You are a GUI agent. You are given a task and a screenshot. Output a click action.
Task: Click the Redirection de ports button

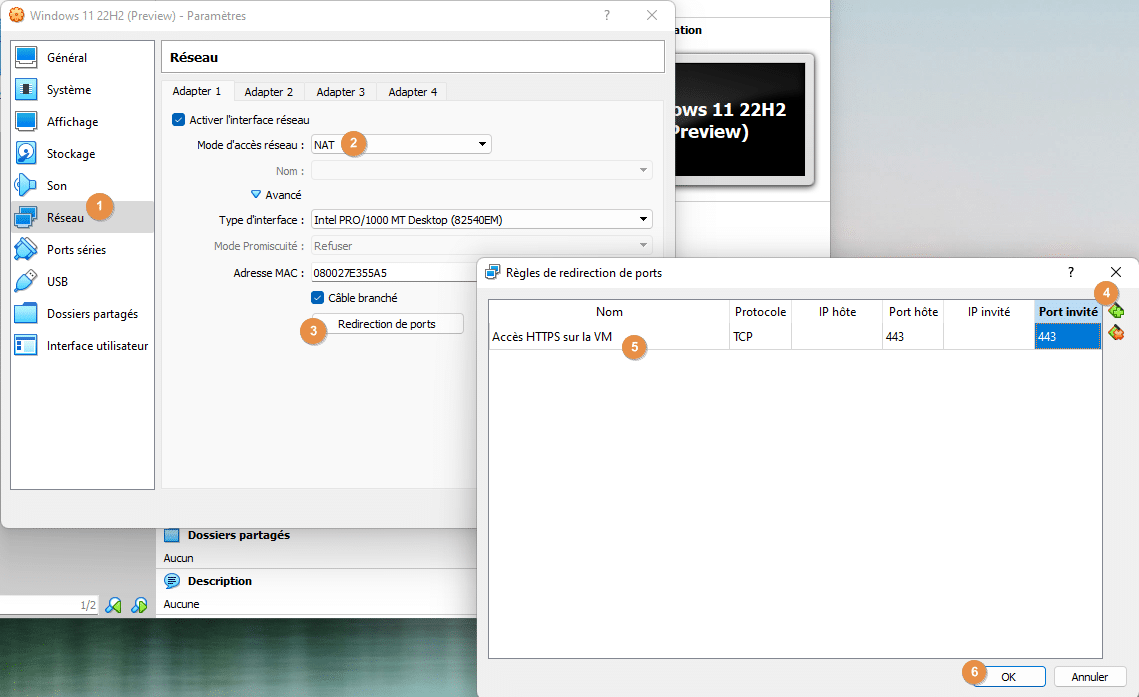point(393,323)
